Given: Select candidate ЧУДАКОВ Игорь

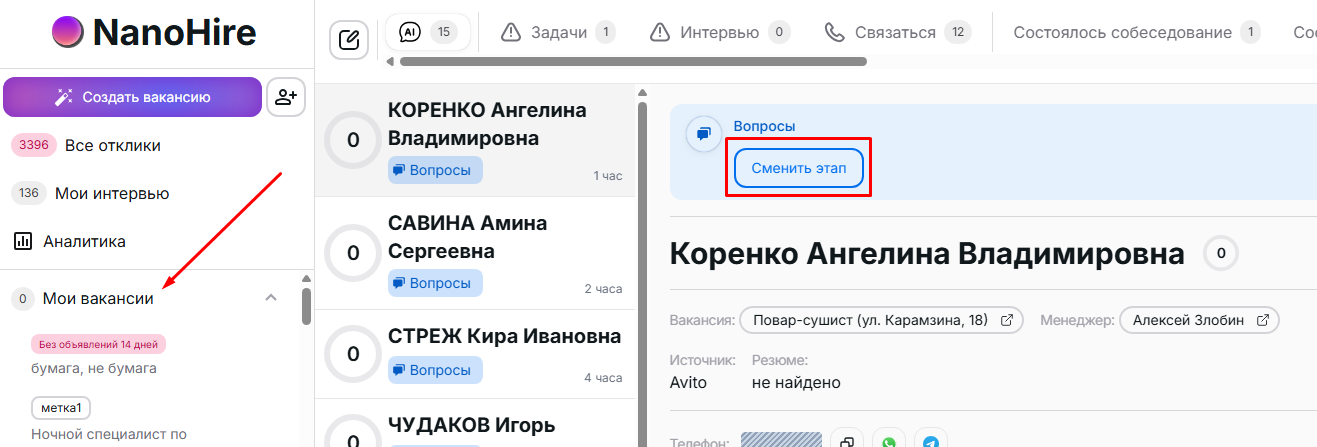Looking at the screenshot, I should 475,425.
